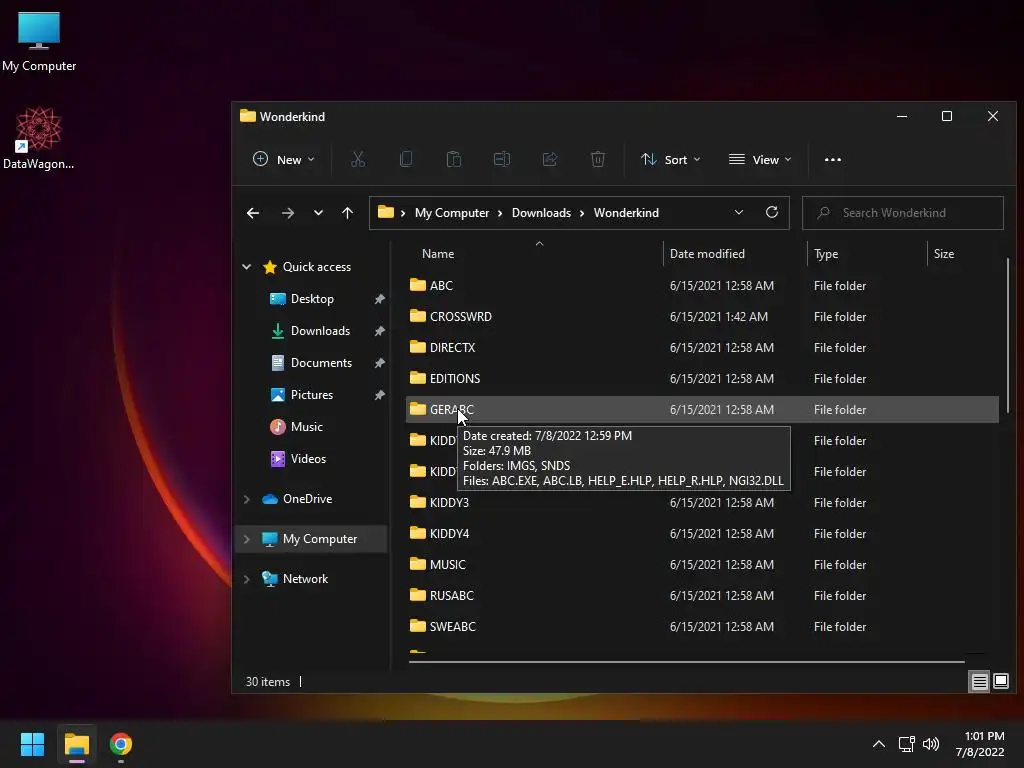Switch to large thumbnails view icon
1024x768 pixels.
(x=1001, y=681)
